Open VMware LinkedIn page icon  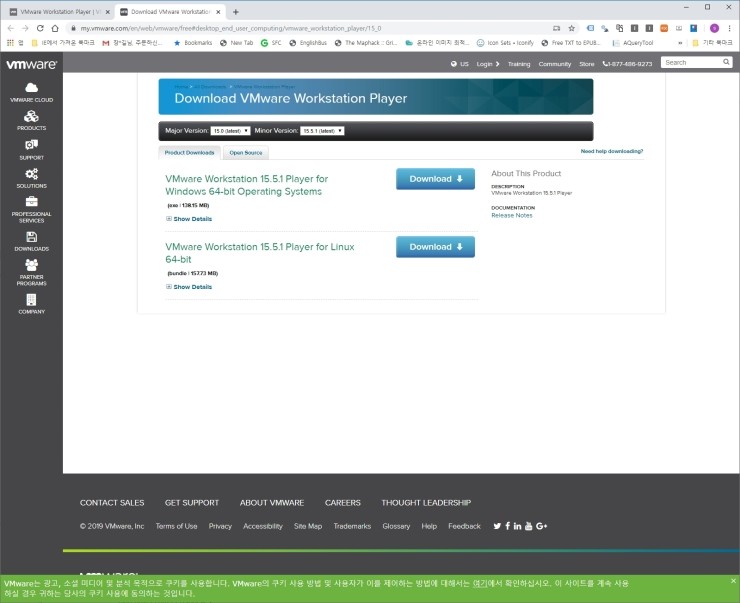point(518,526)
